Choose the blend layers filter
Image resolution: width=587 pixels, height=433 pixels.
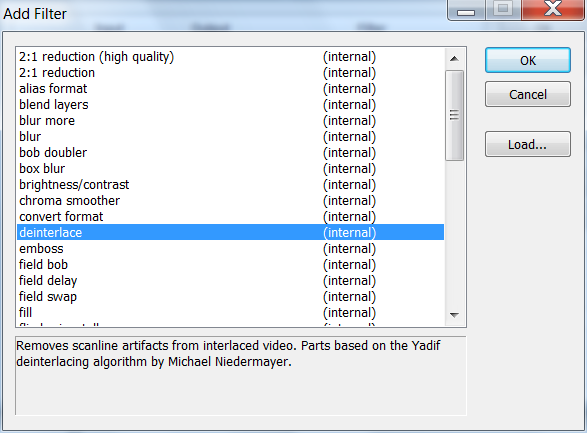[231, 105]
